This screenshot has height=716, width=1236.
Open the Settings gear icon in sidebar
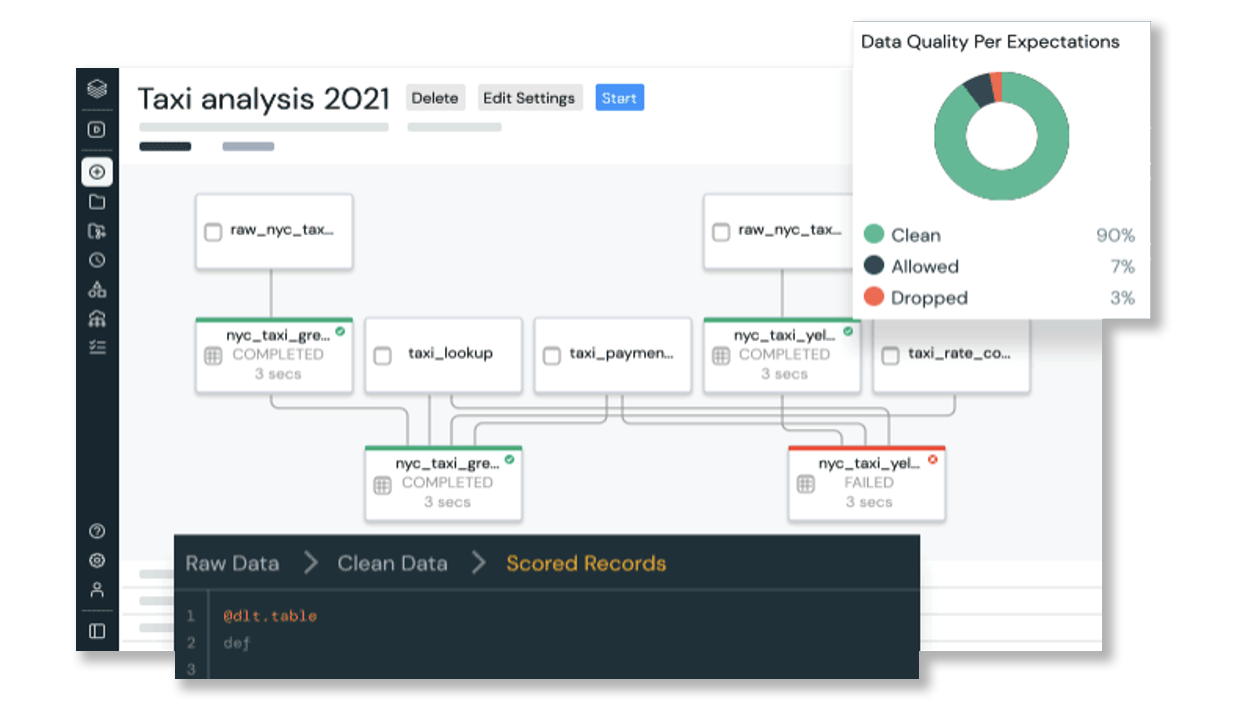(x=97, y=561)
